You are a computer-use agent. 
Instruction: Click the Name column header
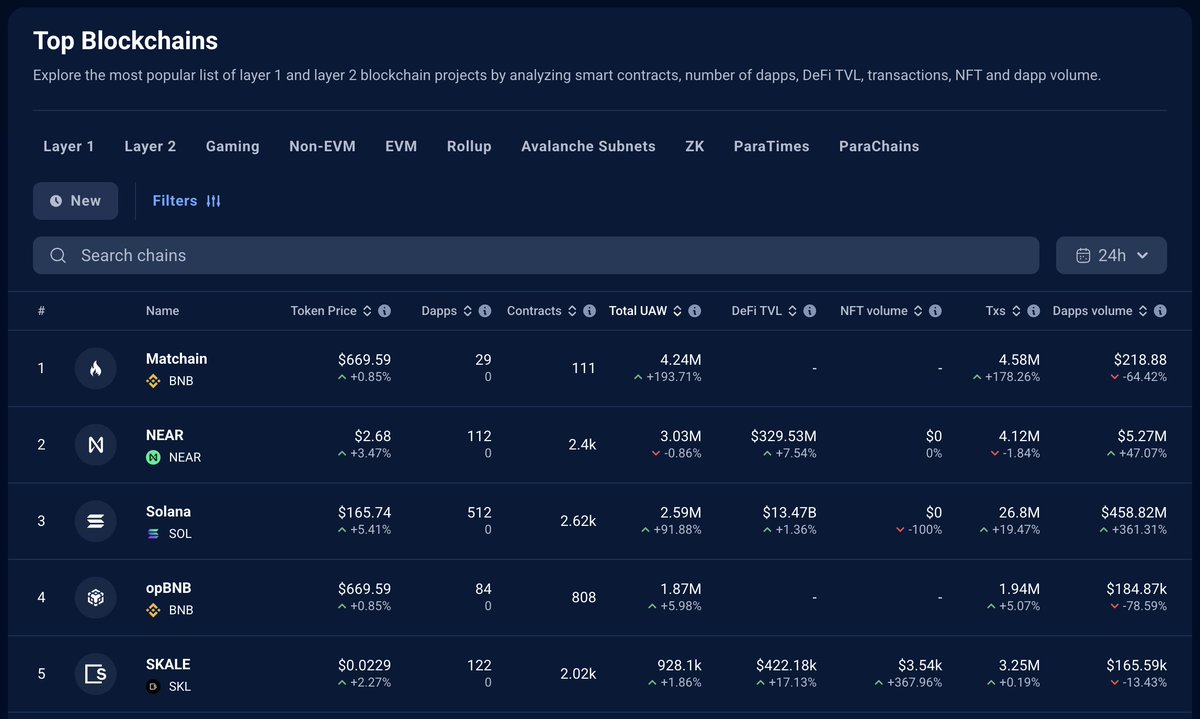[162, 311]
